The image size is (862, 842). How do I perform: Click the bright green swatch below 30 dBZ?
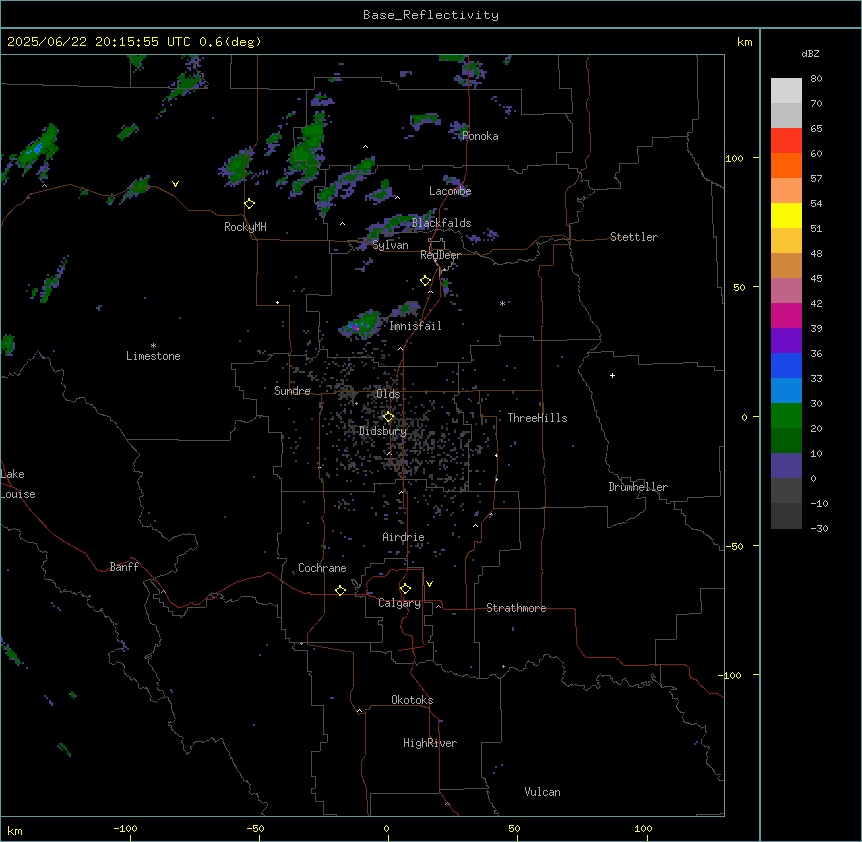pos(786,416)
